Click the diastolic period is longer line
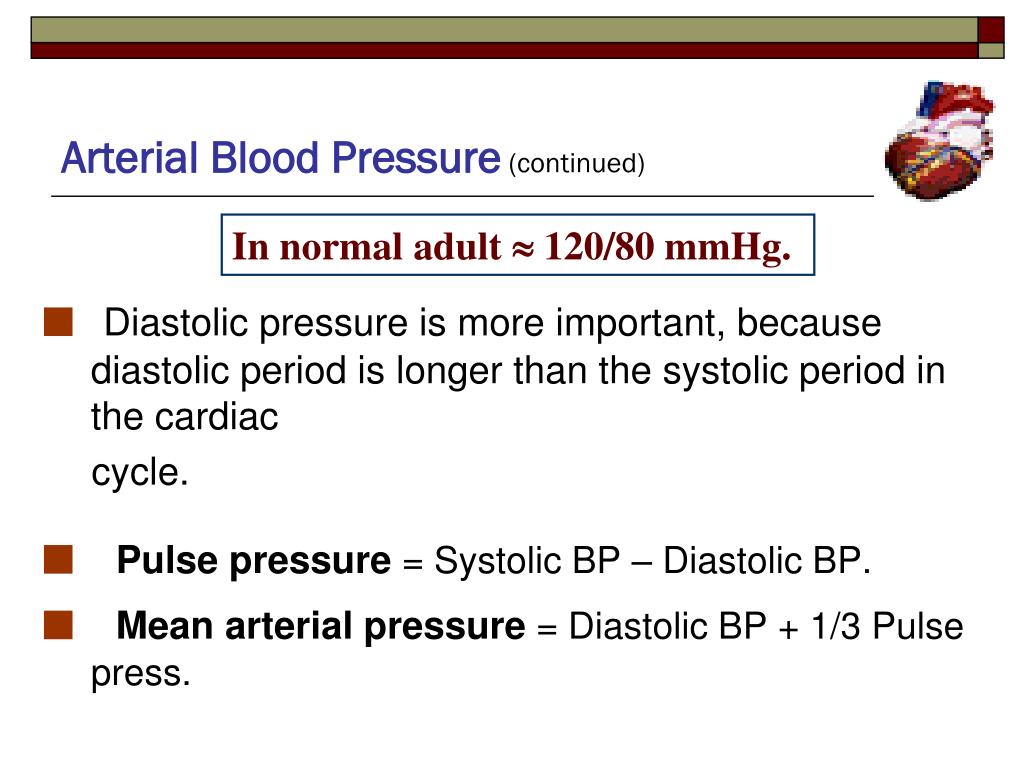Image resolution: width=1024 pixels, height=768 pixels. [518, 371]
